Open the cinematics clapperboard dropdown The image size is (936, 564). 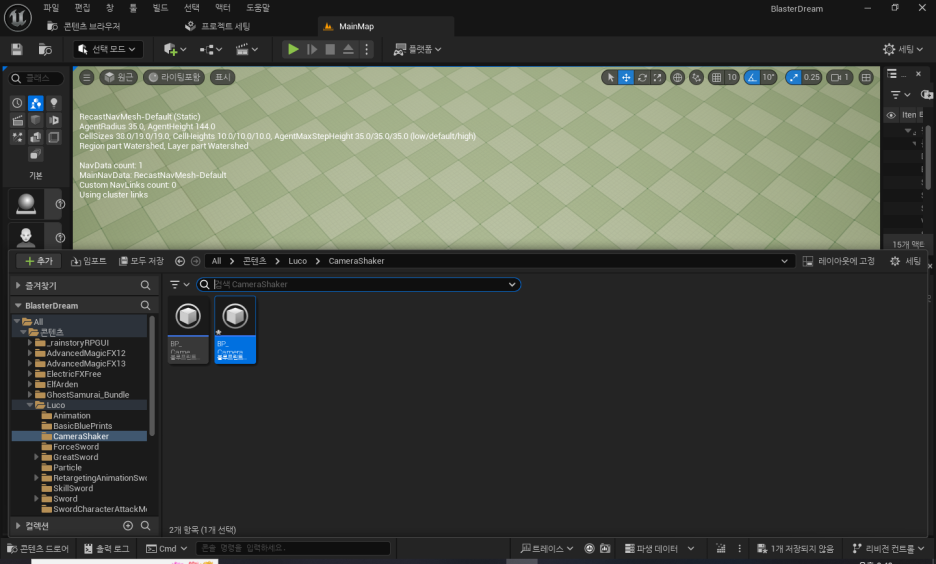247,49
